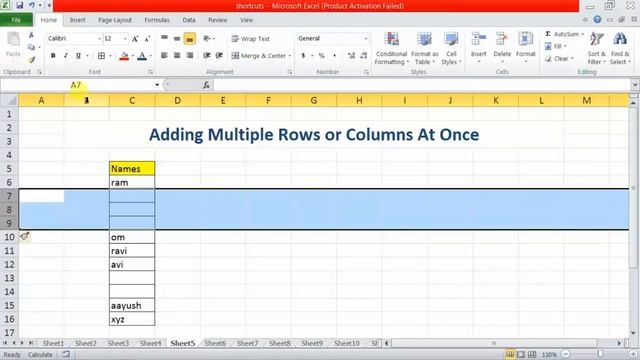Toggle Underline formatting
The height and width of the screenshot is (360, 640).
tap(78, 56)
